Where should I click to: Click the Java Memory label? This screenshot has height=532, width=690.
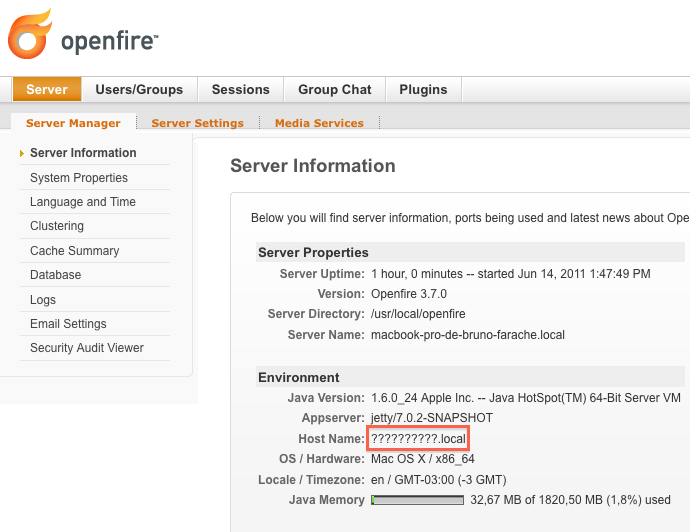327,500
